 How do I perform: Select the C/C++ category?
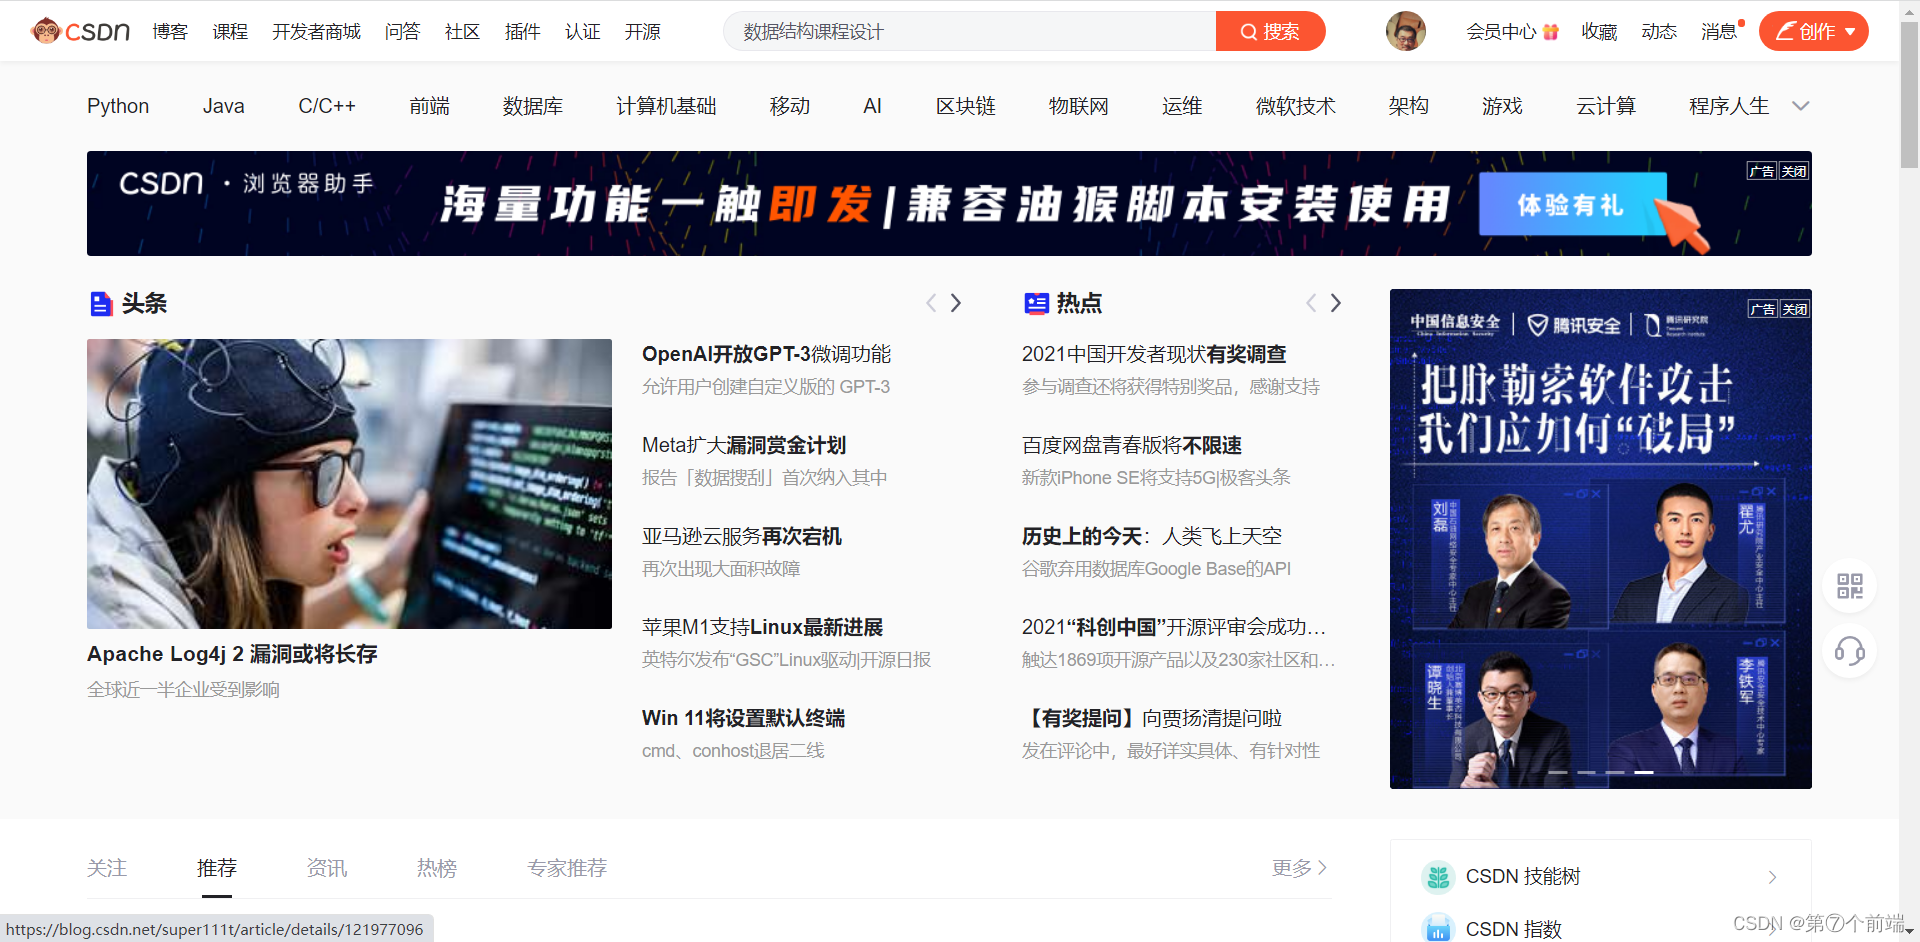point(327,106)
